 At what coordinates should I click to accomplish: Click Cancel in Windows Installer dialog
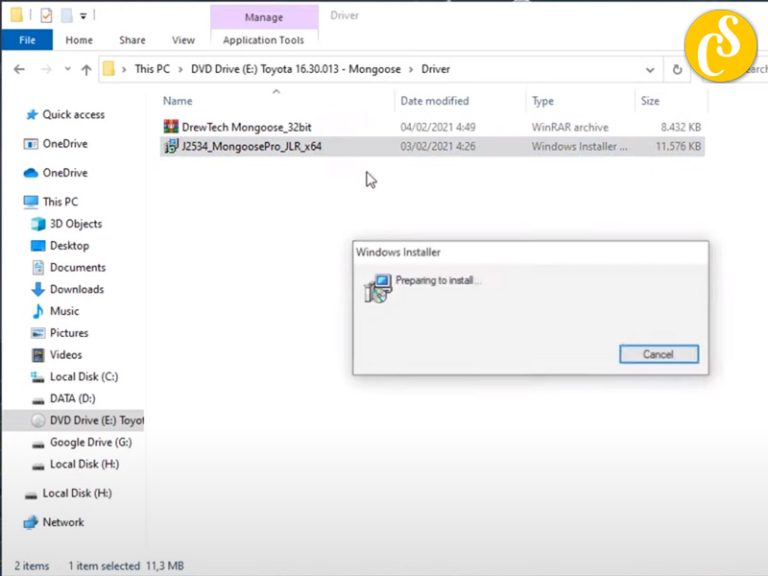point(658,354)
